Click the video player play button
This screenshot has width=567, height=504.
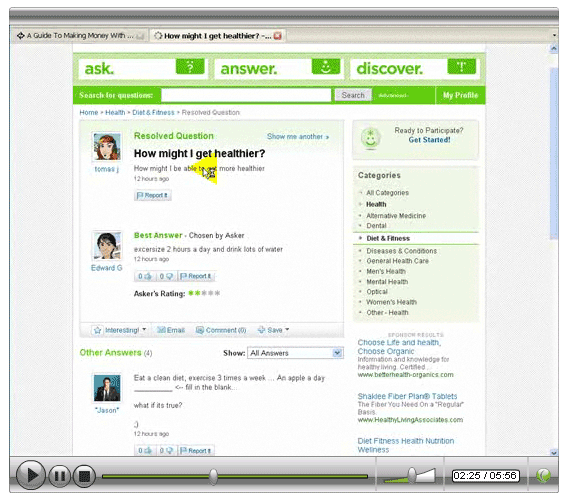[31, 475]
